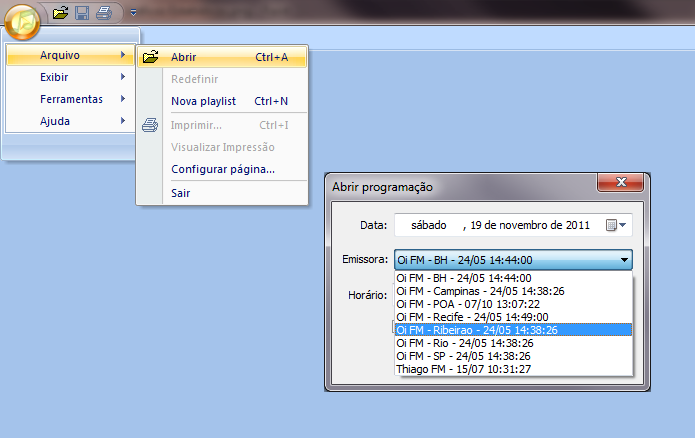This screenshot has width=695, height=438.
Task: Expand the Exibir submenu arrow
Action: 123,77
